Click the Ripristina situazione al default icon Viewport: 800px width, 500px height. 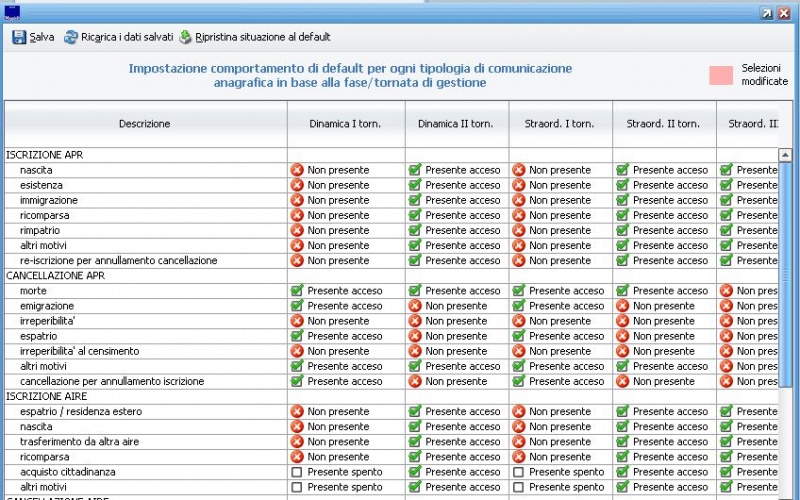[x=185, y=37]
